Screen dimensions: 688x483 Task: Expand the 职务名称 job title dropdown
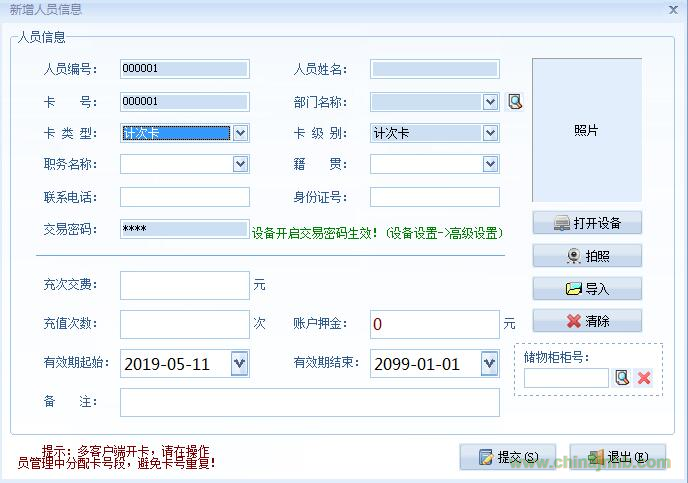(x=240, y=164)
